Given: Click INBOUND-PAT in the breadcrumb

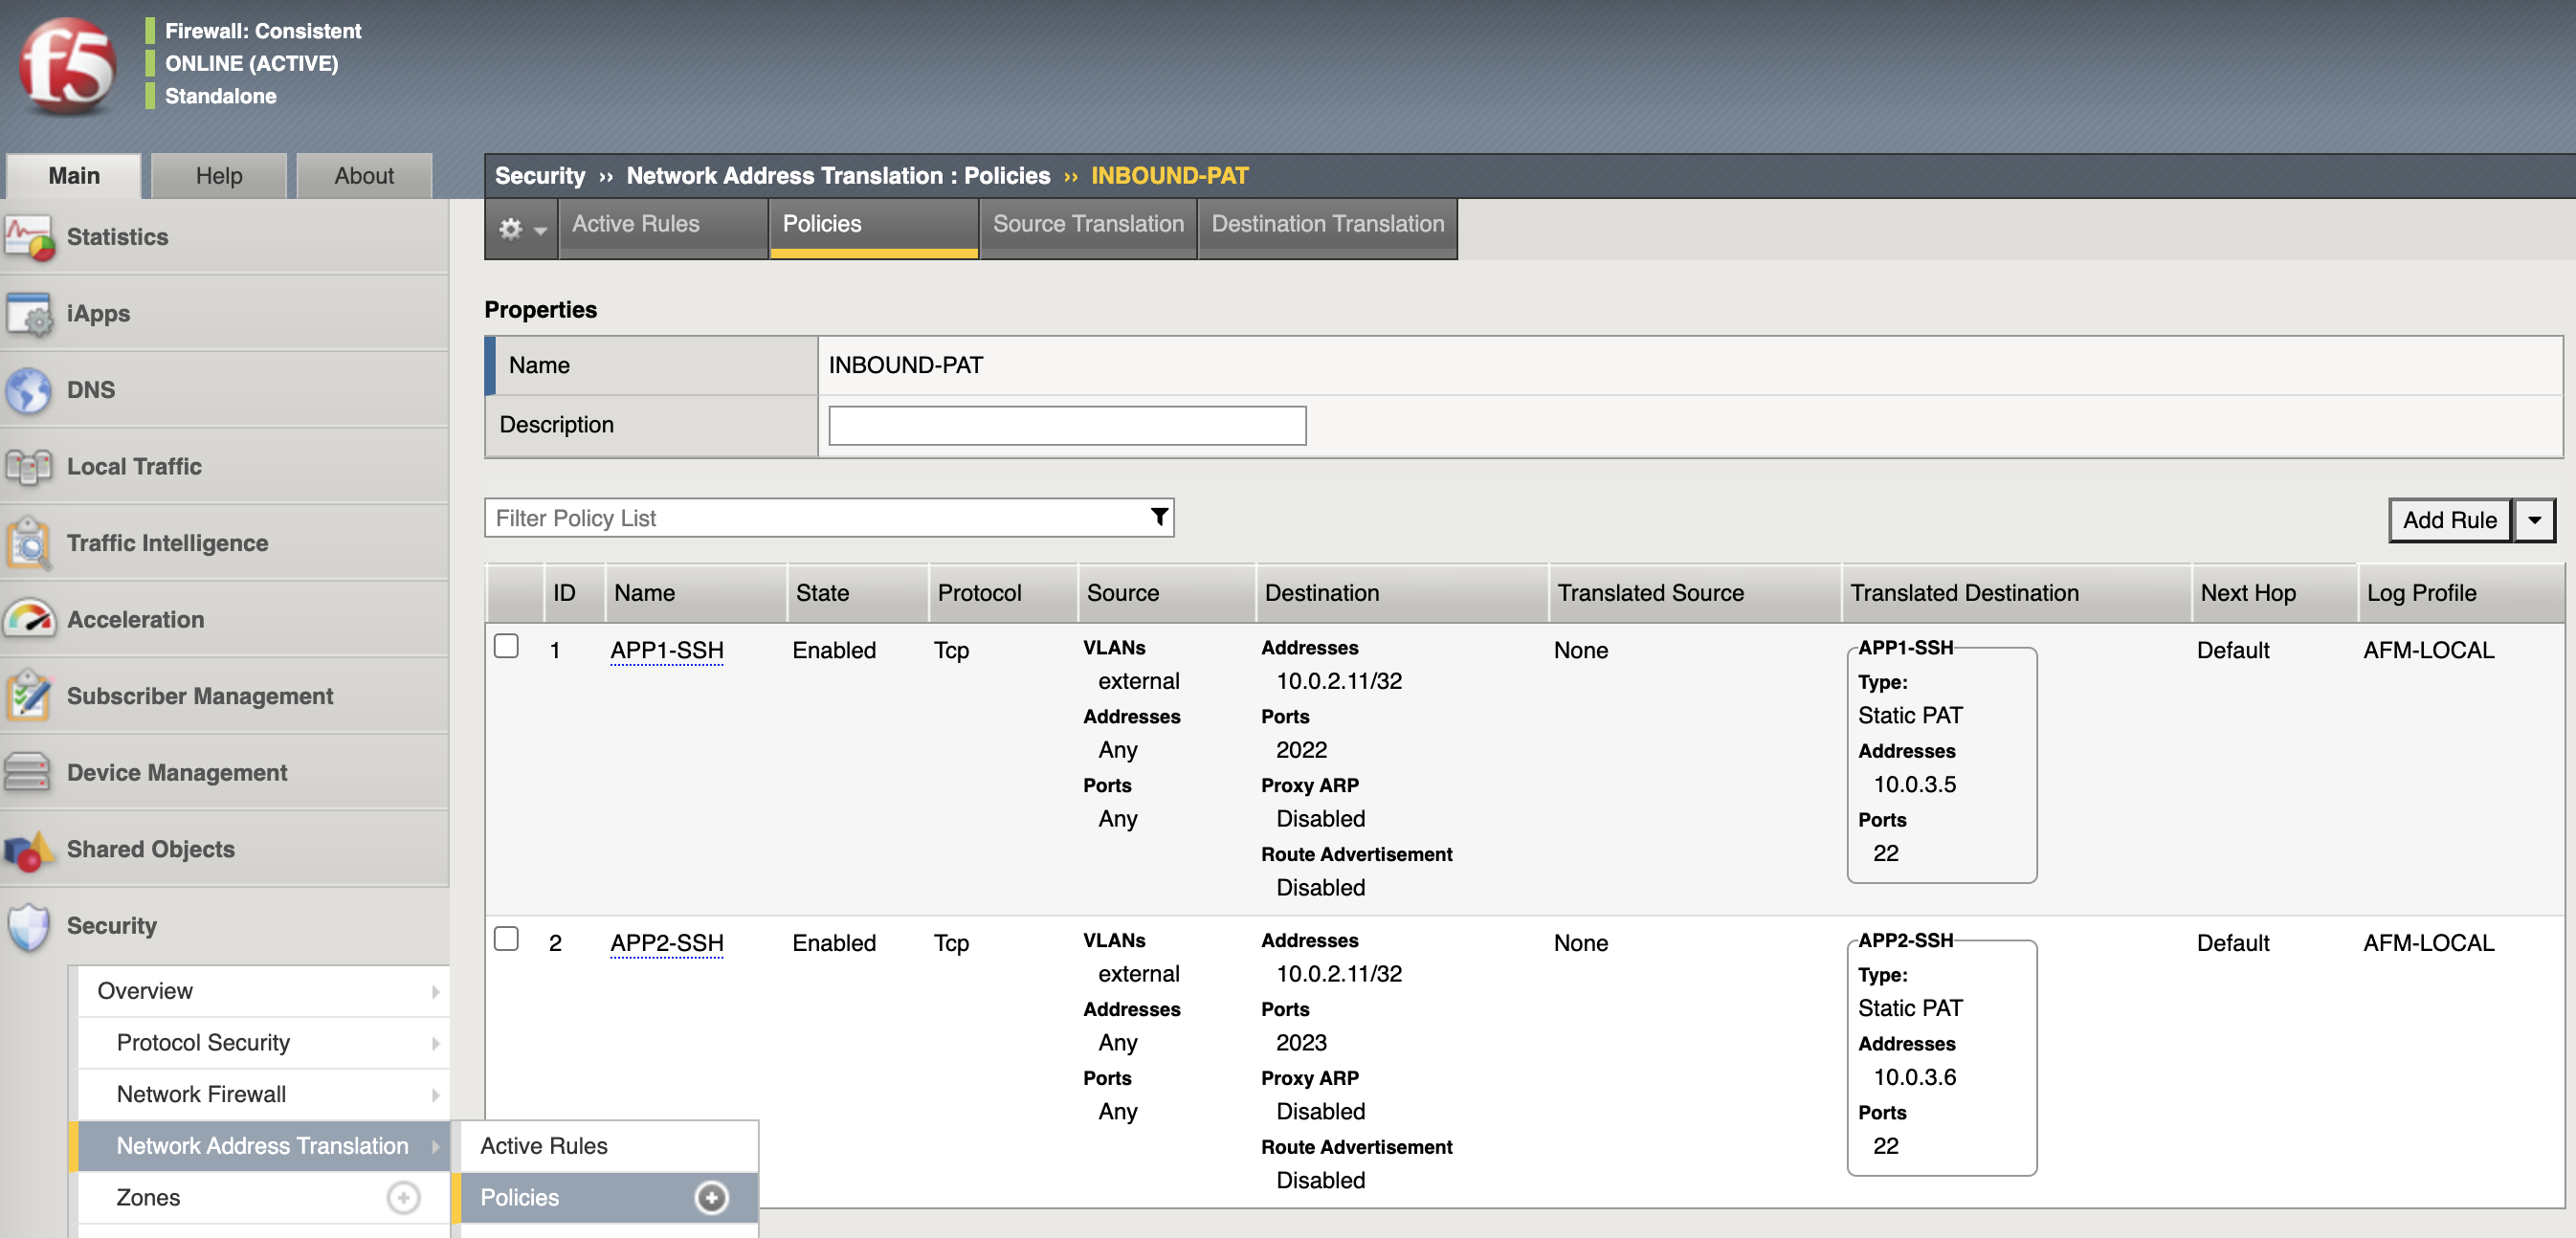Looking at the screenshot, I should click(x=1169, y=176).
